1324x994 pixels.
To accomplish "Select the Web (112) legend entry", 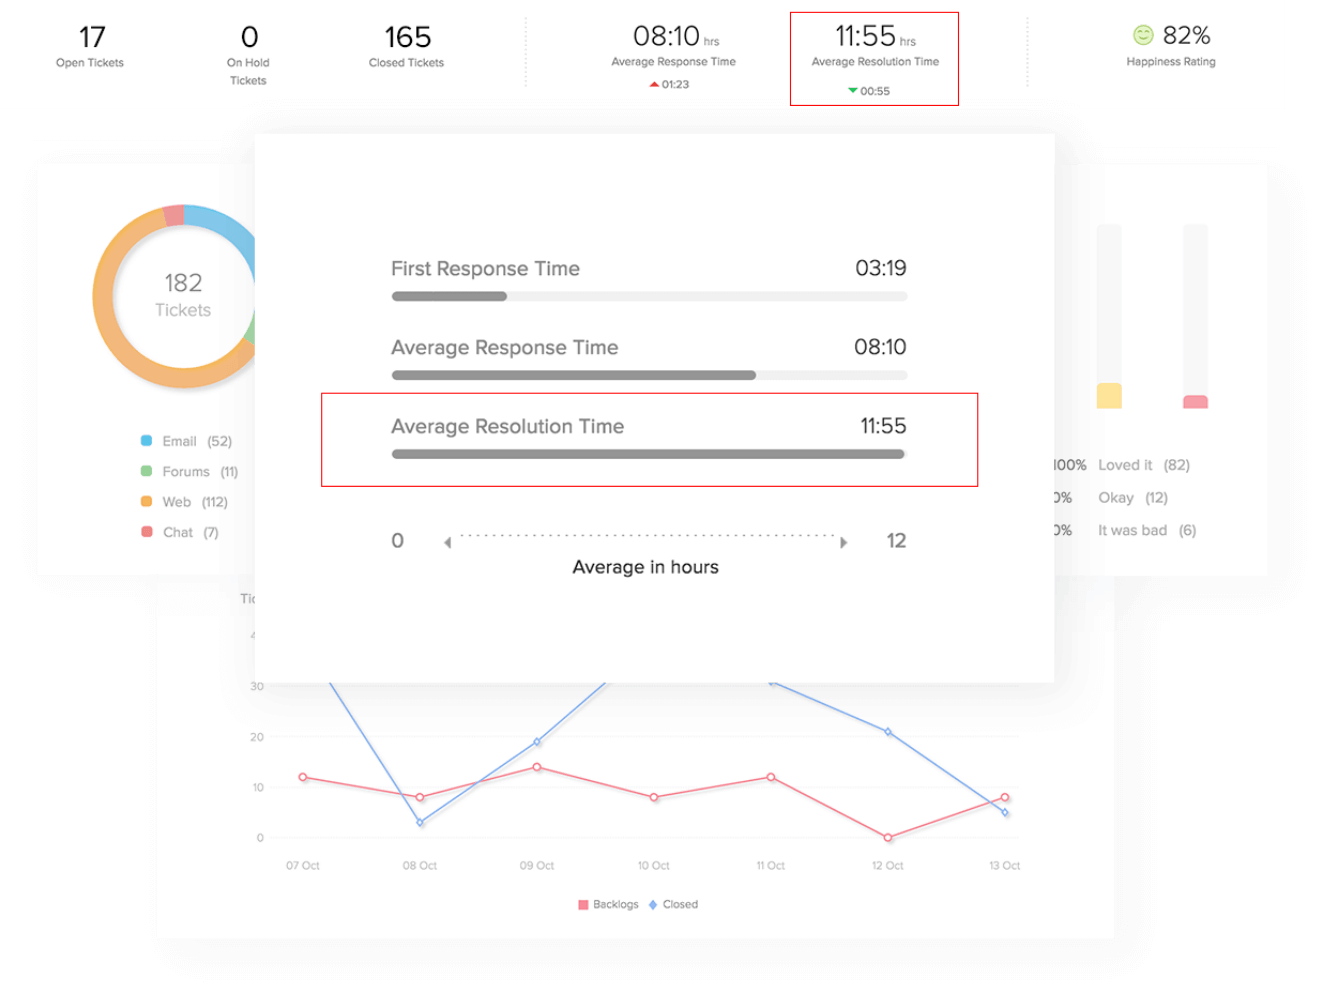I will tap(185, 502).
